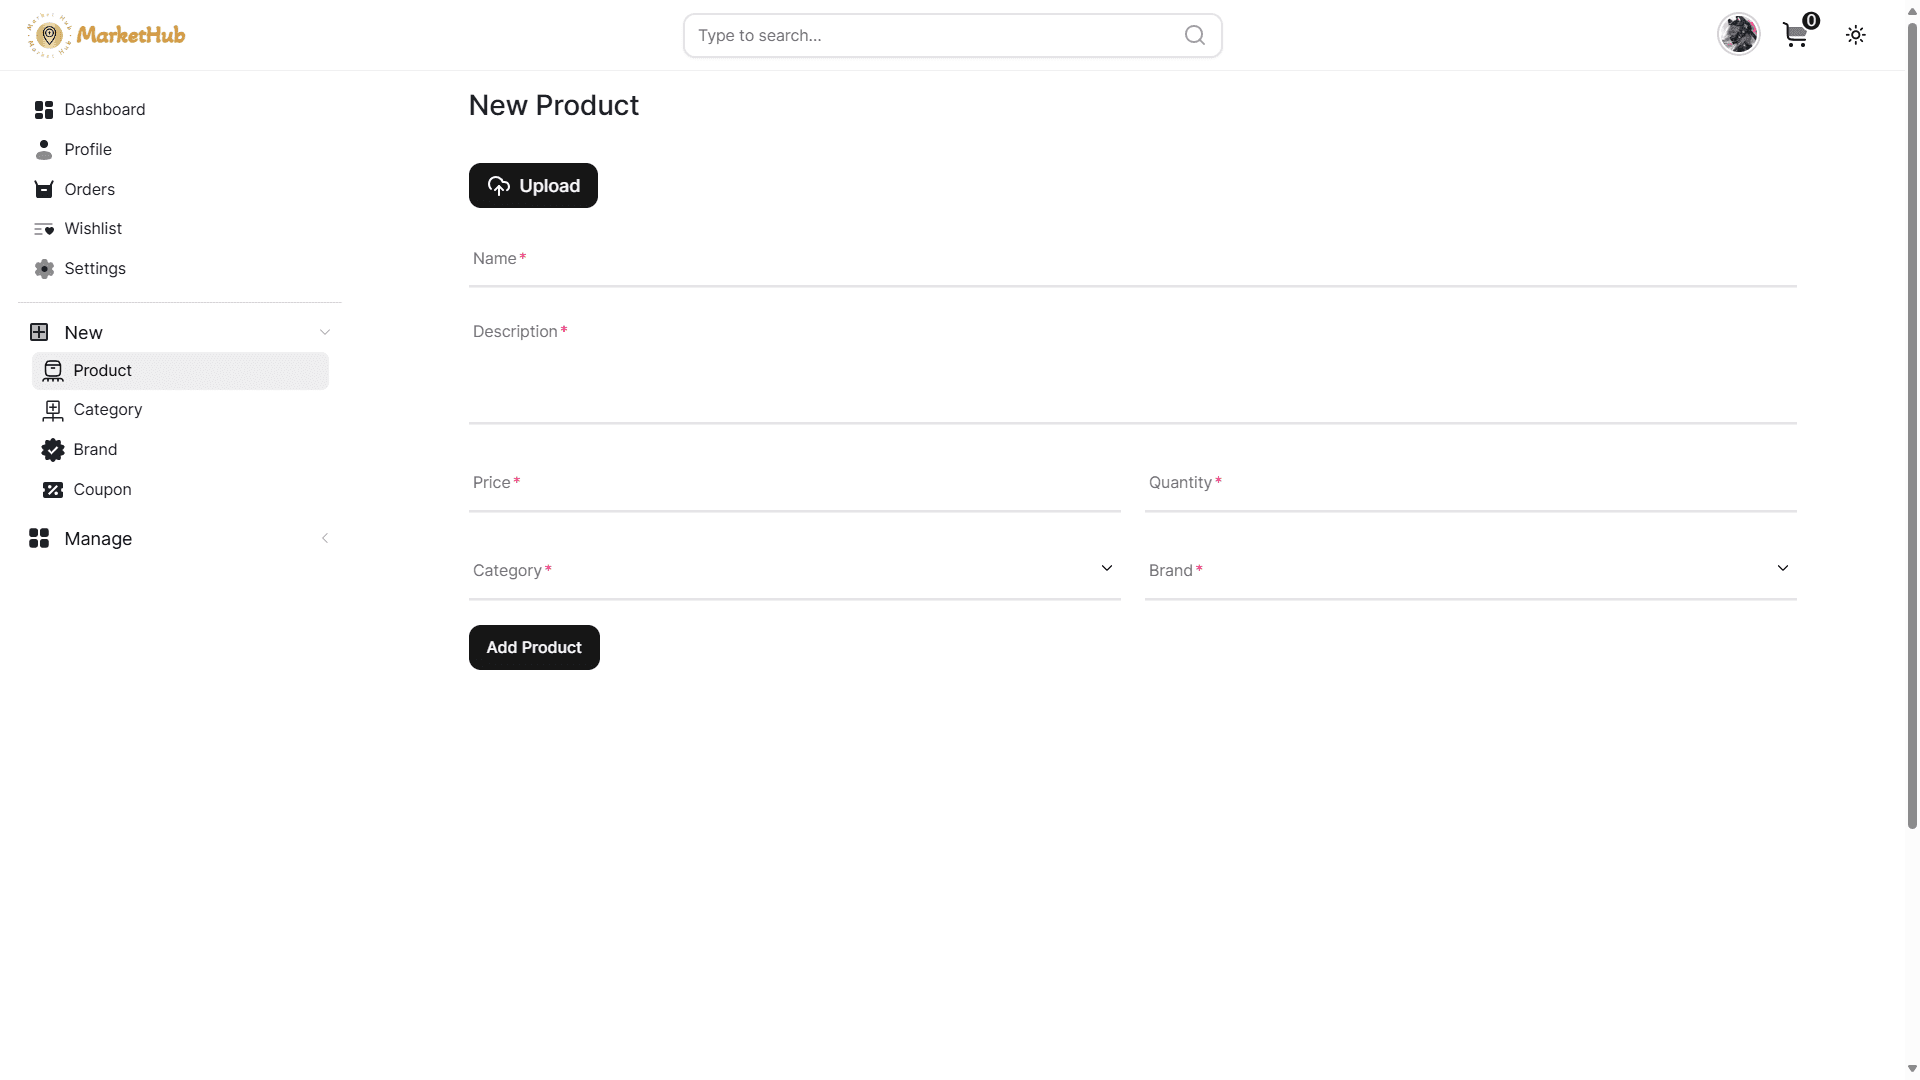Open the Category dropdown in the form
The width and height of the screenshot is (1920, 1080).
795,570
